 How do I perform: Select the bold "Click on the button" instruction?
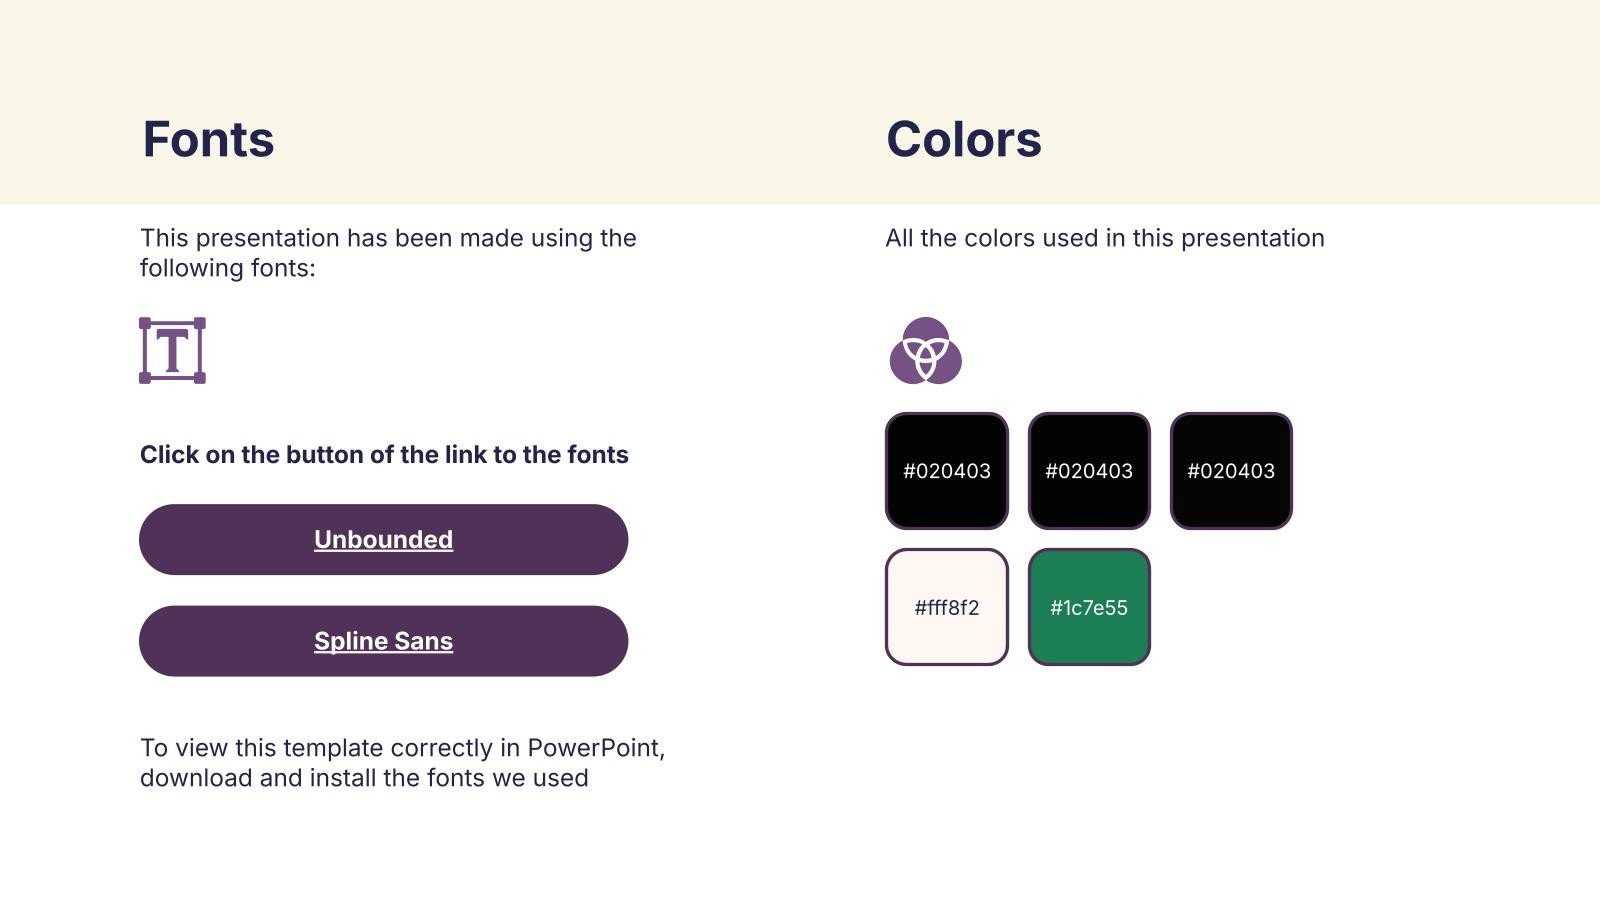point(384,455)
